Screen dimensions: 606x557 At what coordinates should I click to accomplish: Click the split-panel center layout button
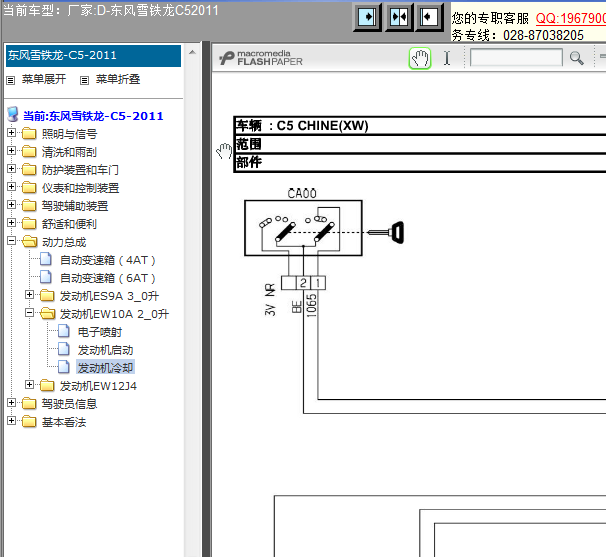point(399,17)
